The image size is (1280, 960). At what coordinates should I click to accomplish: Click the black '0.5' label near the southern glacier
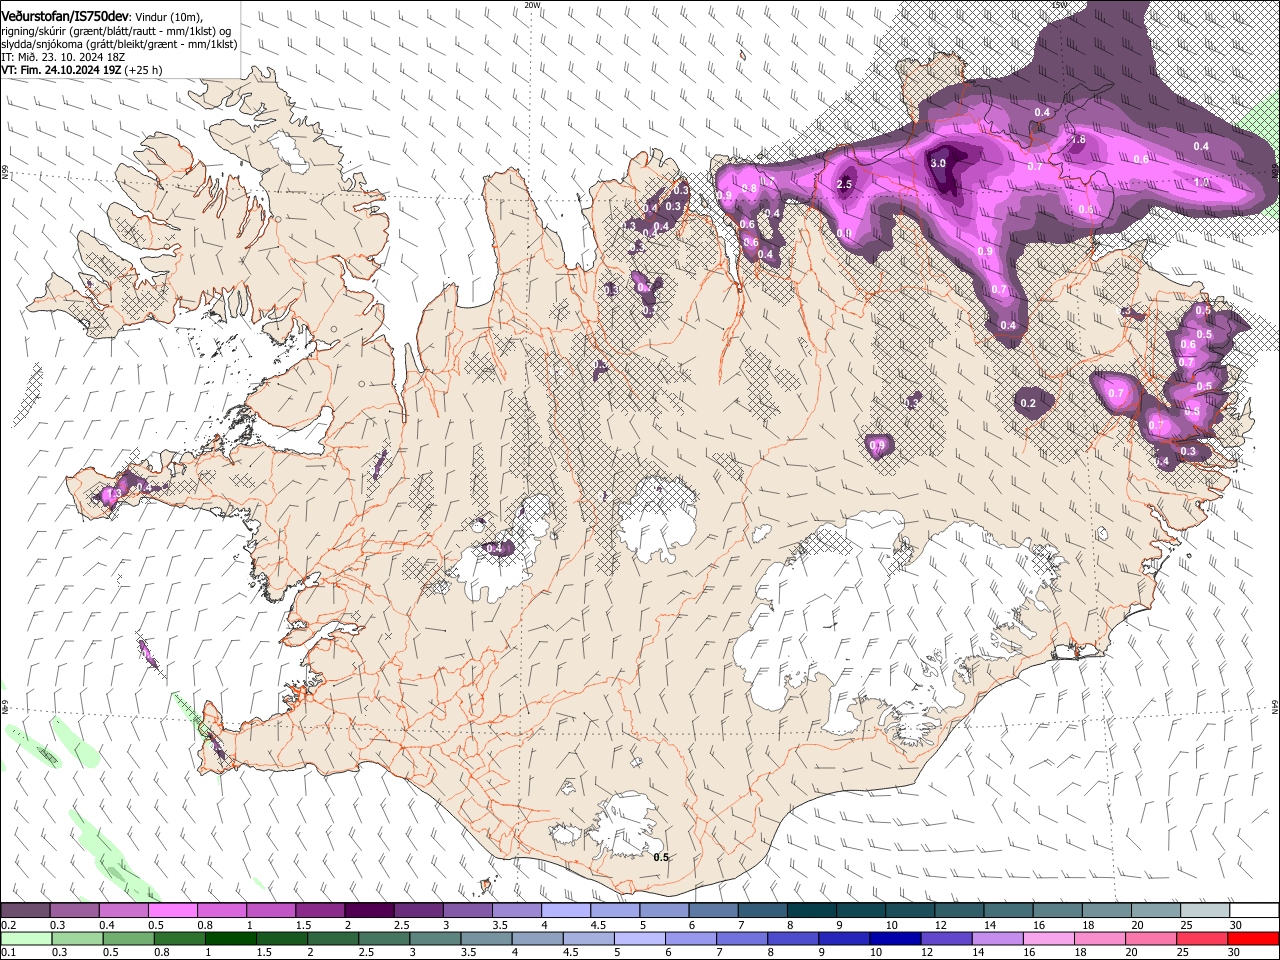coord(661,857)
